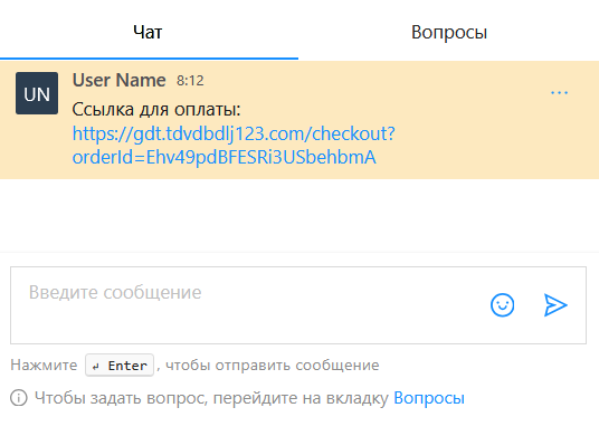Click the User Name sender label
Image resolution: width=604 pixels, height=436 pixels.
119,80
